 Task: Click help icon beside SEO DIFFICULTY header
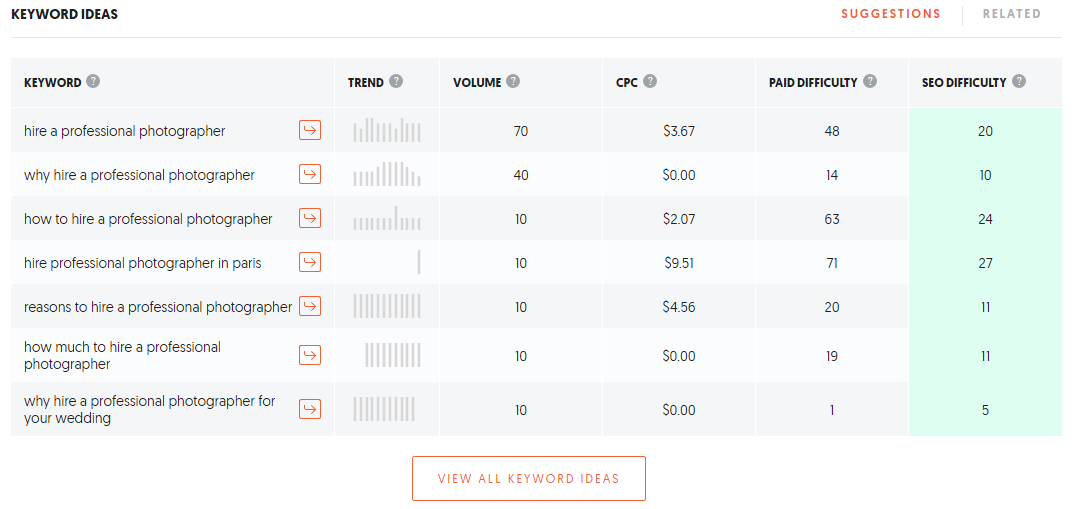pyautogui.click(x=1019, y=82)
